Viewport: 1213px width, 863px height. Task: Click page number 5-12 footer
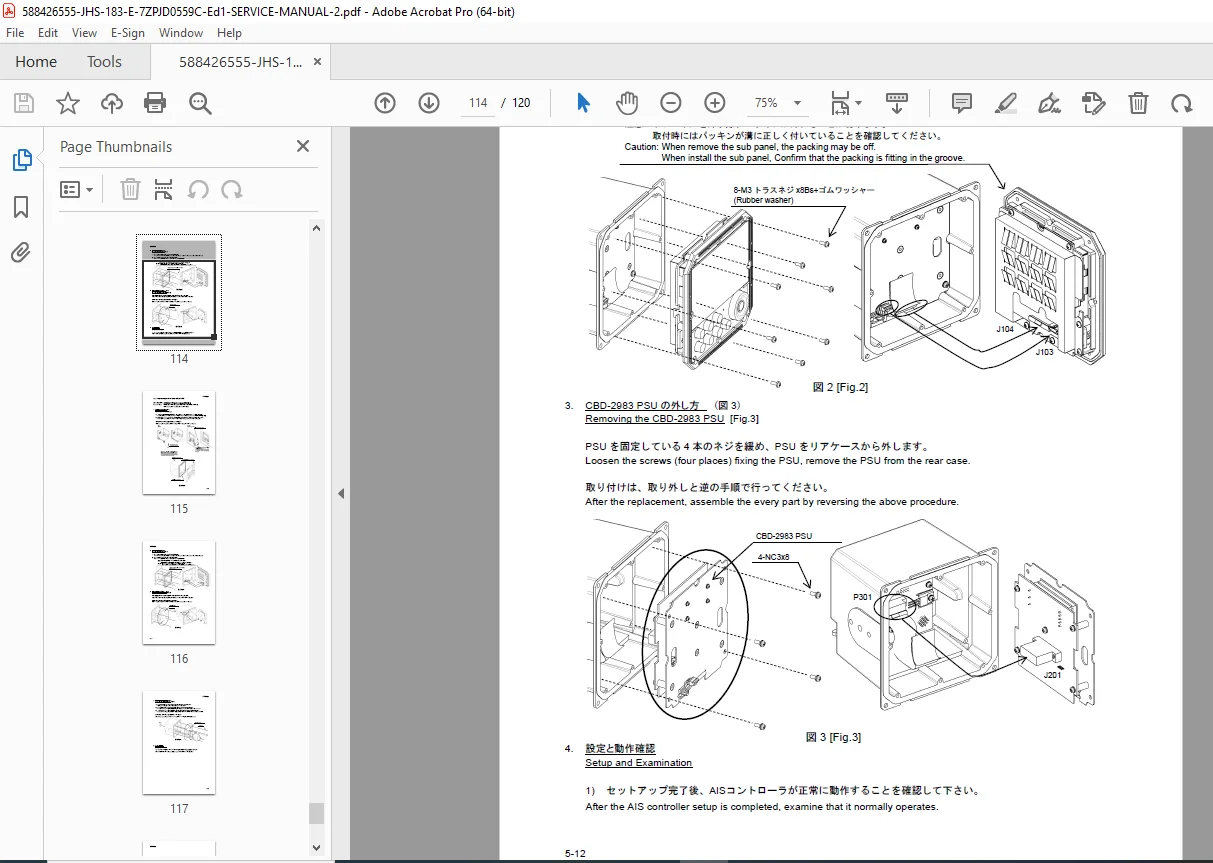tap(575, 853)
